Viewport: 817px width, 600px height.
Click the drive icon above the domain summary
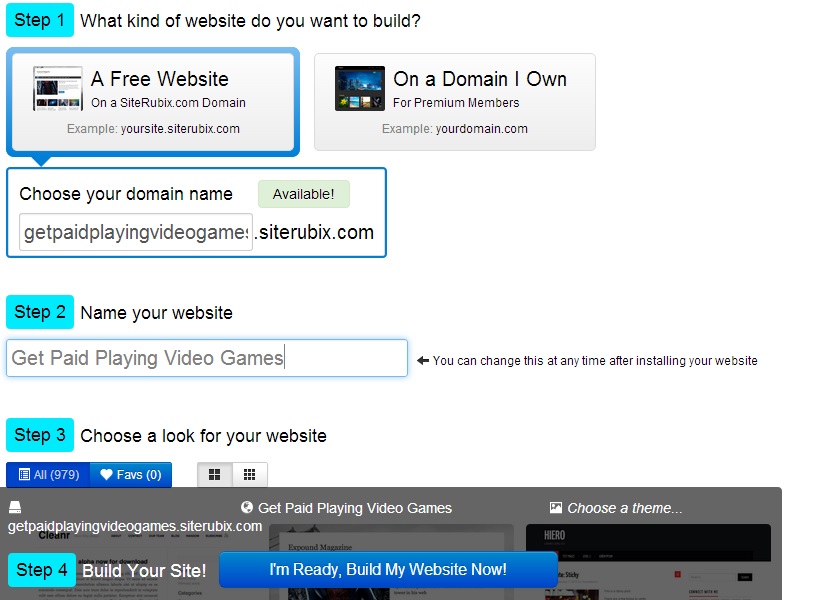15,507
